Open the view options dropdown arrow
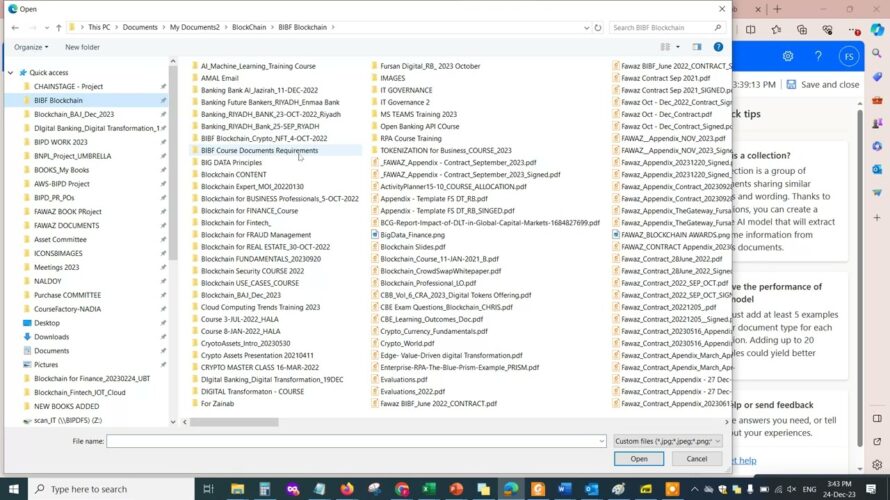The width and height of the screenshot is (890, 500). pos(678,47)
